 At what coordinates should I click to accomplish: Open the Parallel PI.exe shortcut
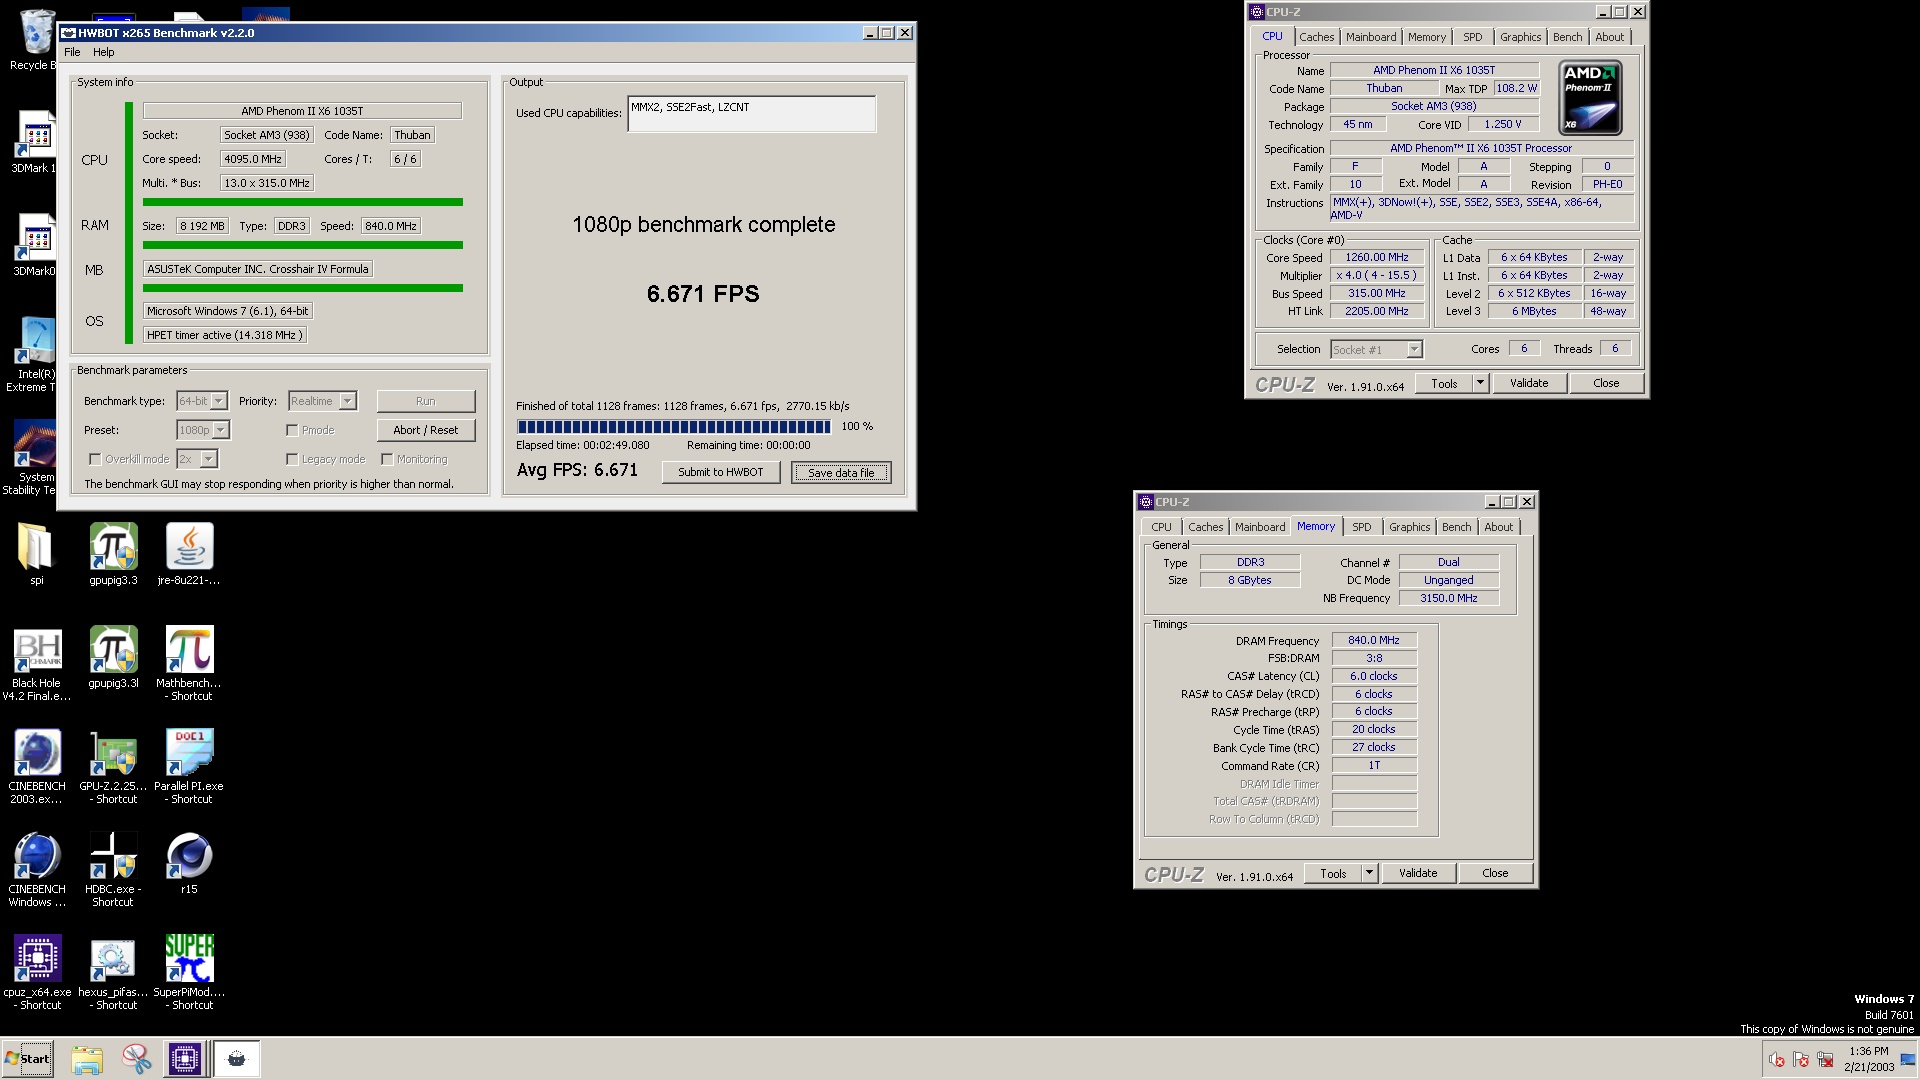tap(189, 767)
